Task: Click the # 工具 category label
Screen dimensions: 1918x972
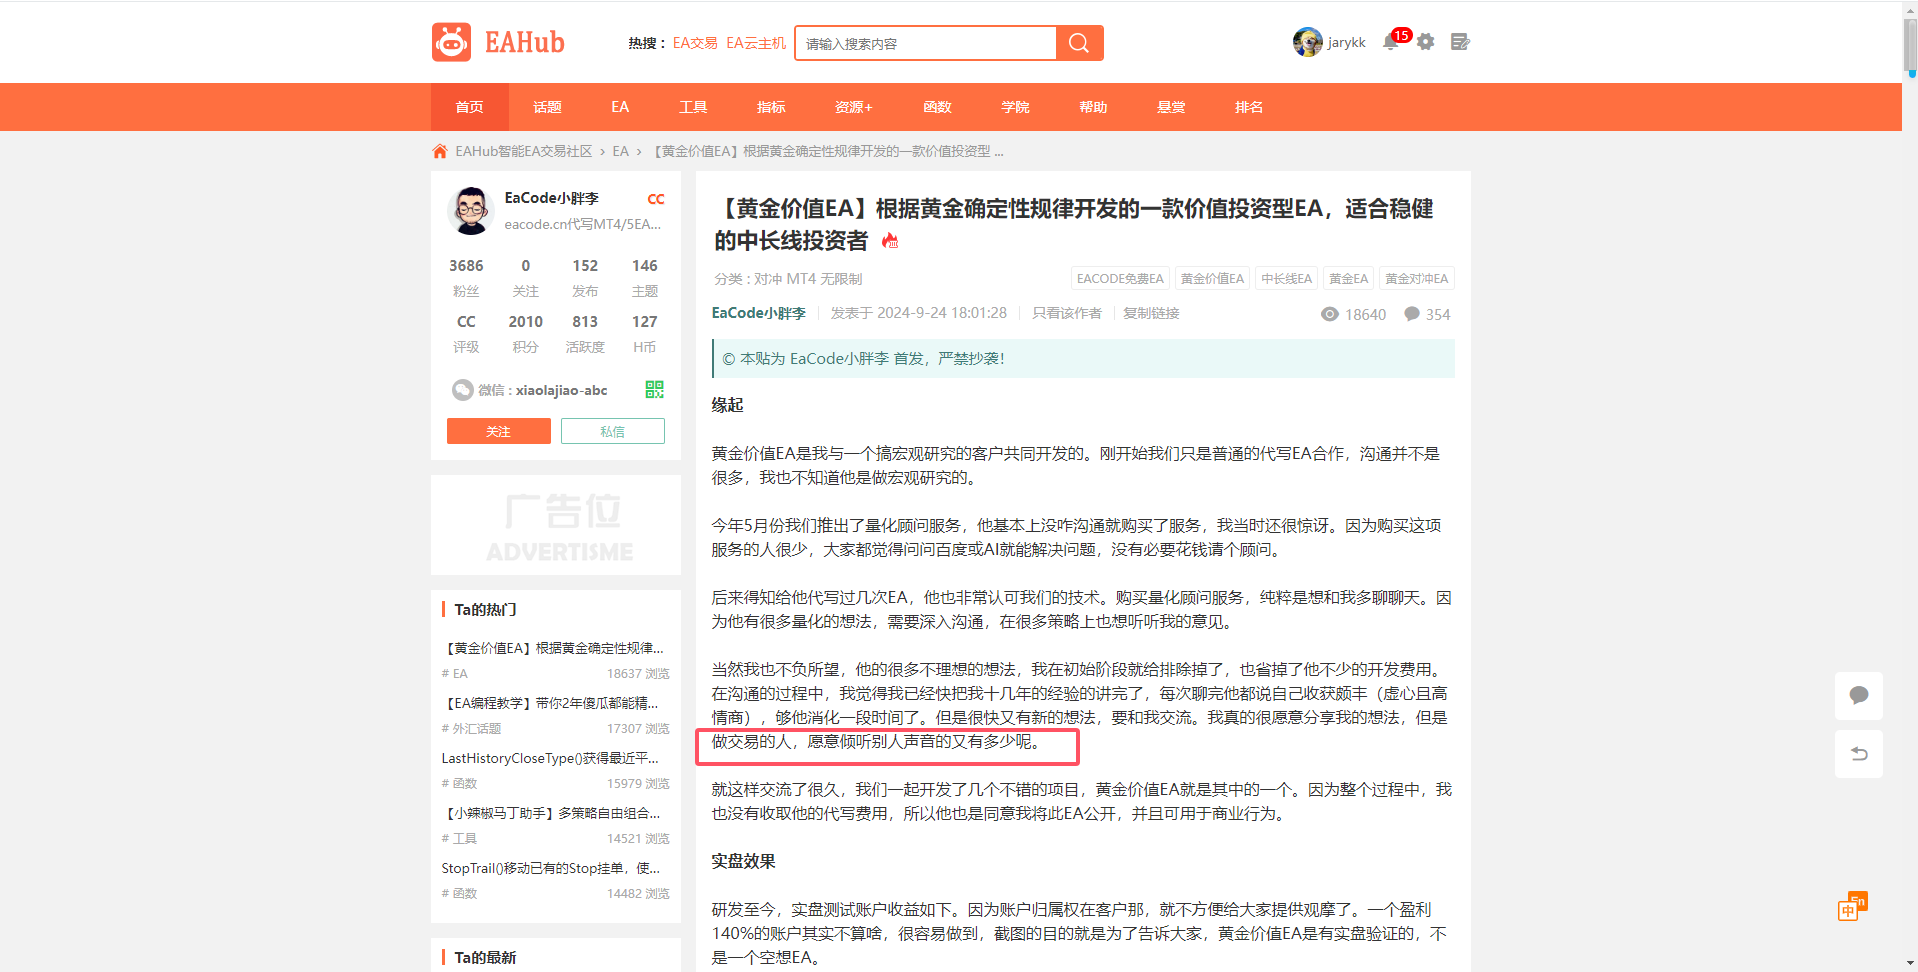Action: pos(459,839)
